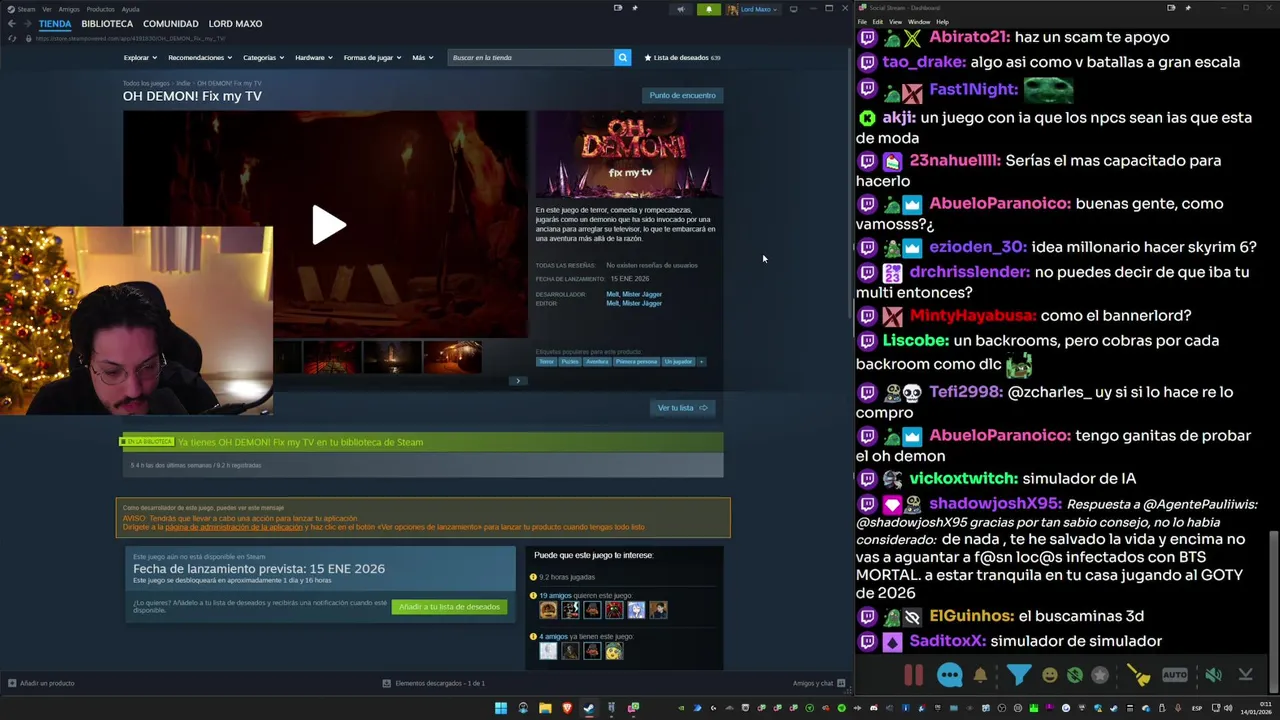Click the Punto de encuentro button
The width and height of the screenshot is (1280, 720).
tap(682, 95)
